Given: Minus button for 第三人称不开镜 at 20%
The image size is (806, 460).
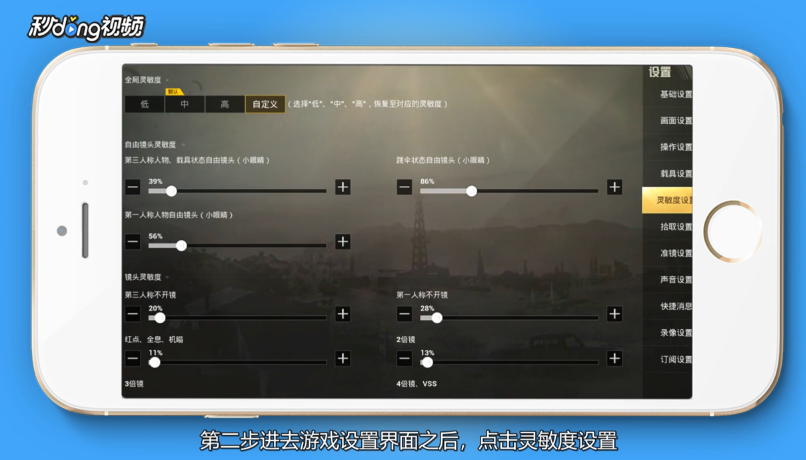Looking at the screenshot, I should 133,314.
